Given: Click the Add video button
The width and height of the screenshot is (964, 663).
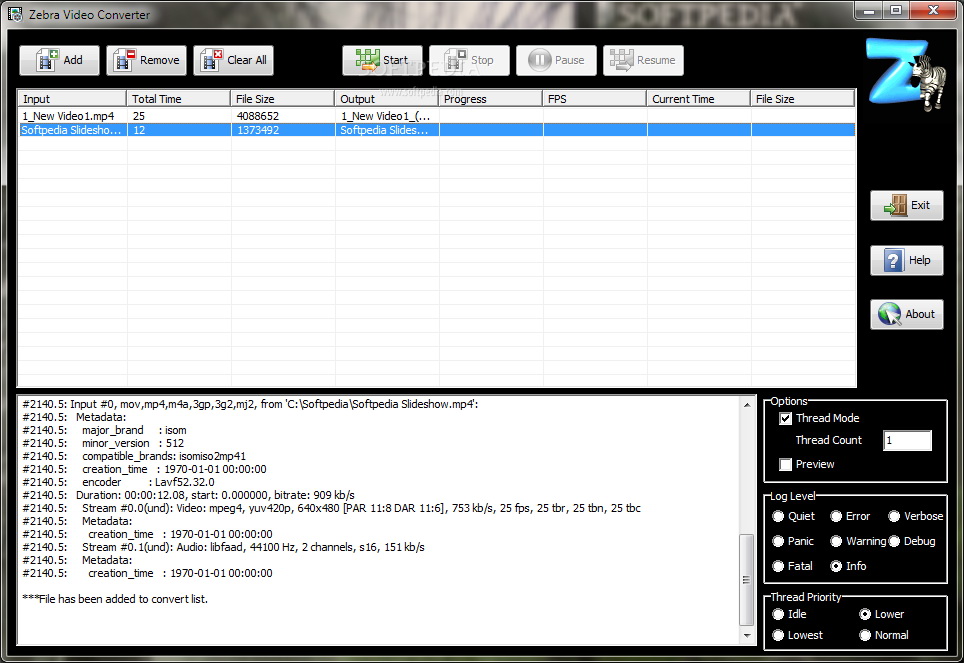Looking at the screenshot, I should (59, 60).
